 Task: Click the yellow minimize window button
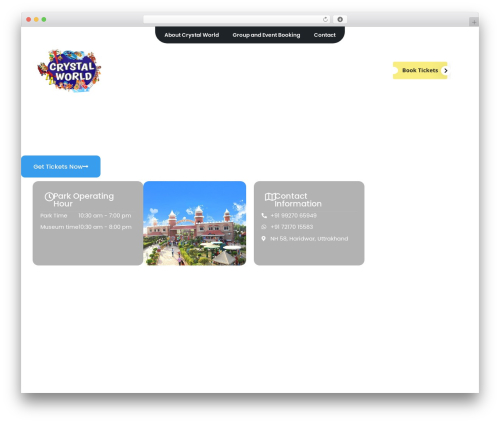36,19
